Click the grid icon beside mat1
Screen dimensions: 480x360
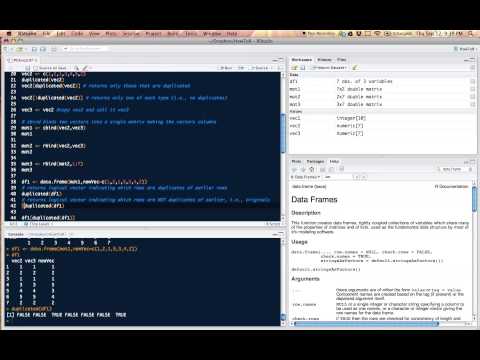(x=472, y=89)
